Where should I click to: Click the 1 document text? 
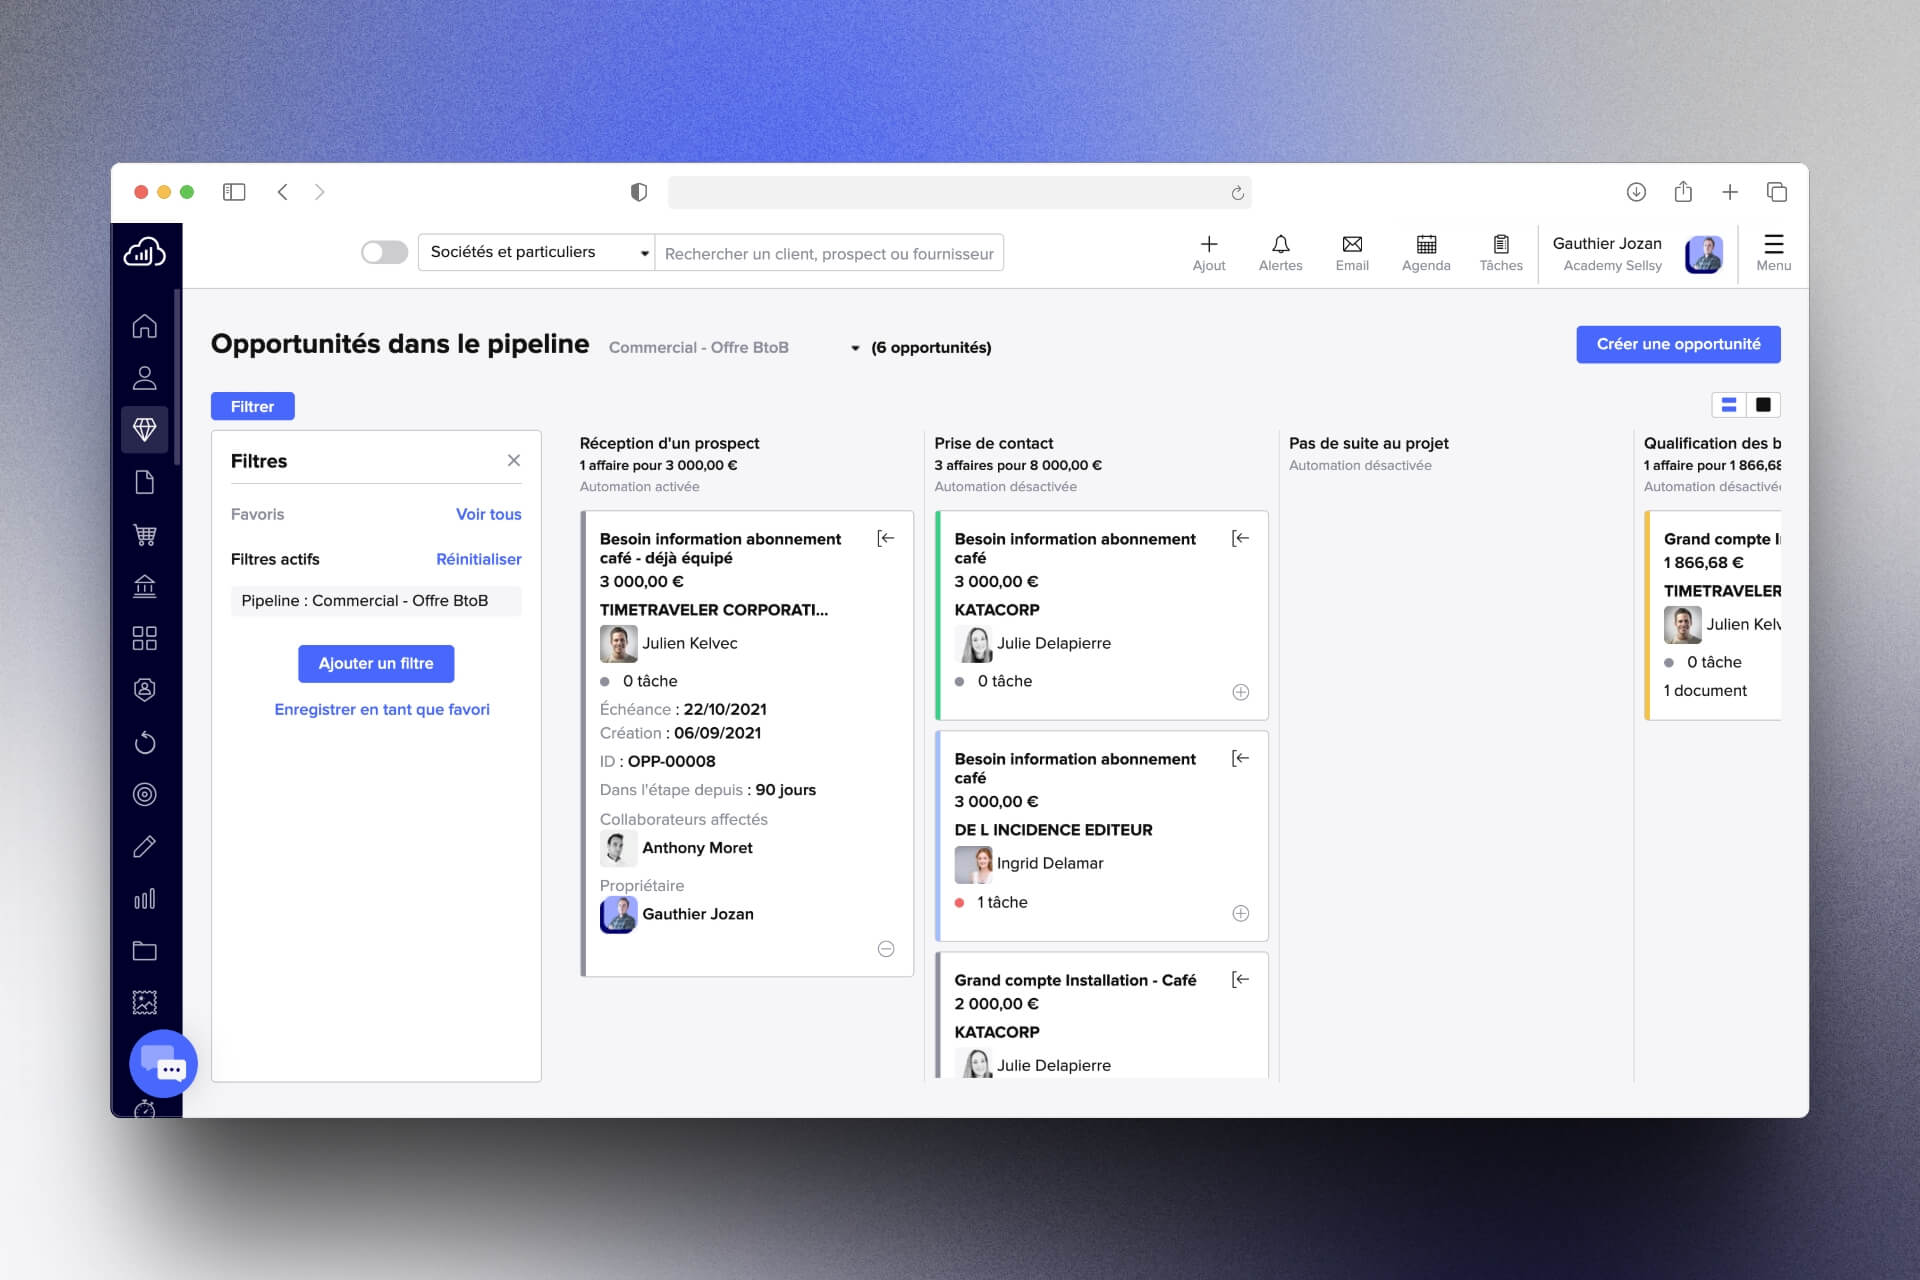1705,690
